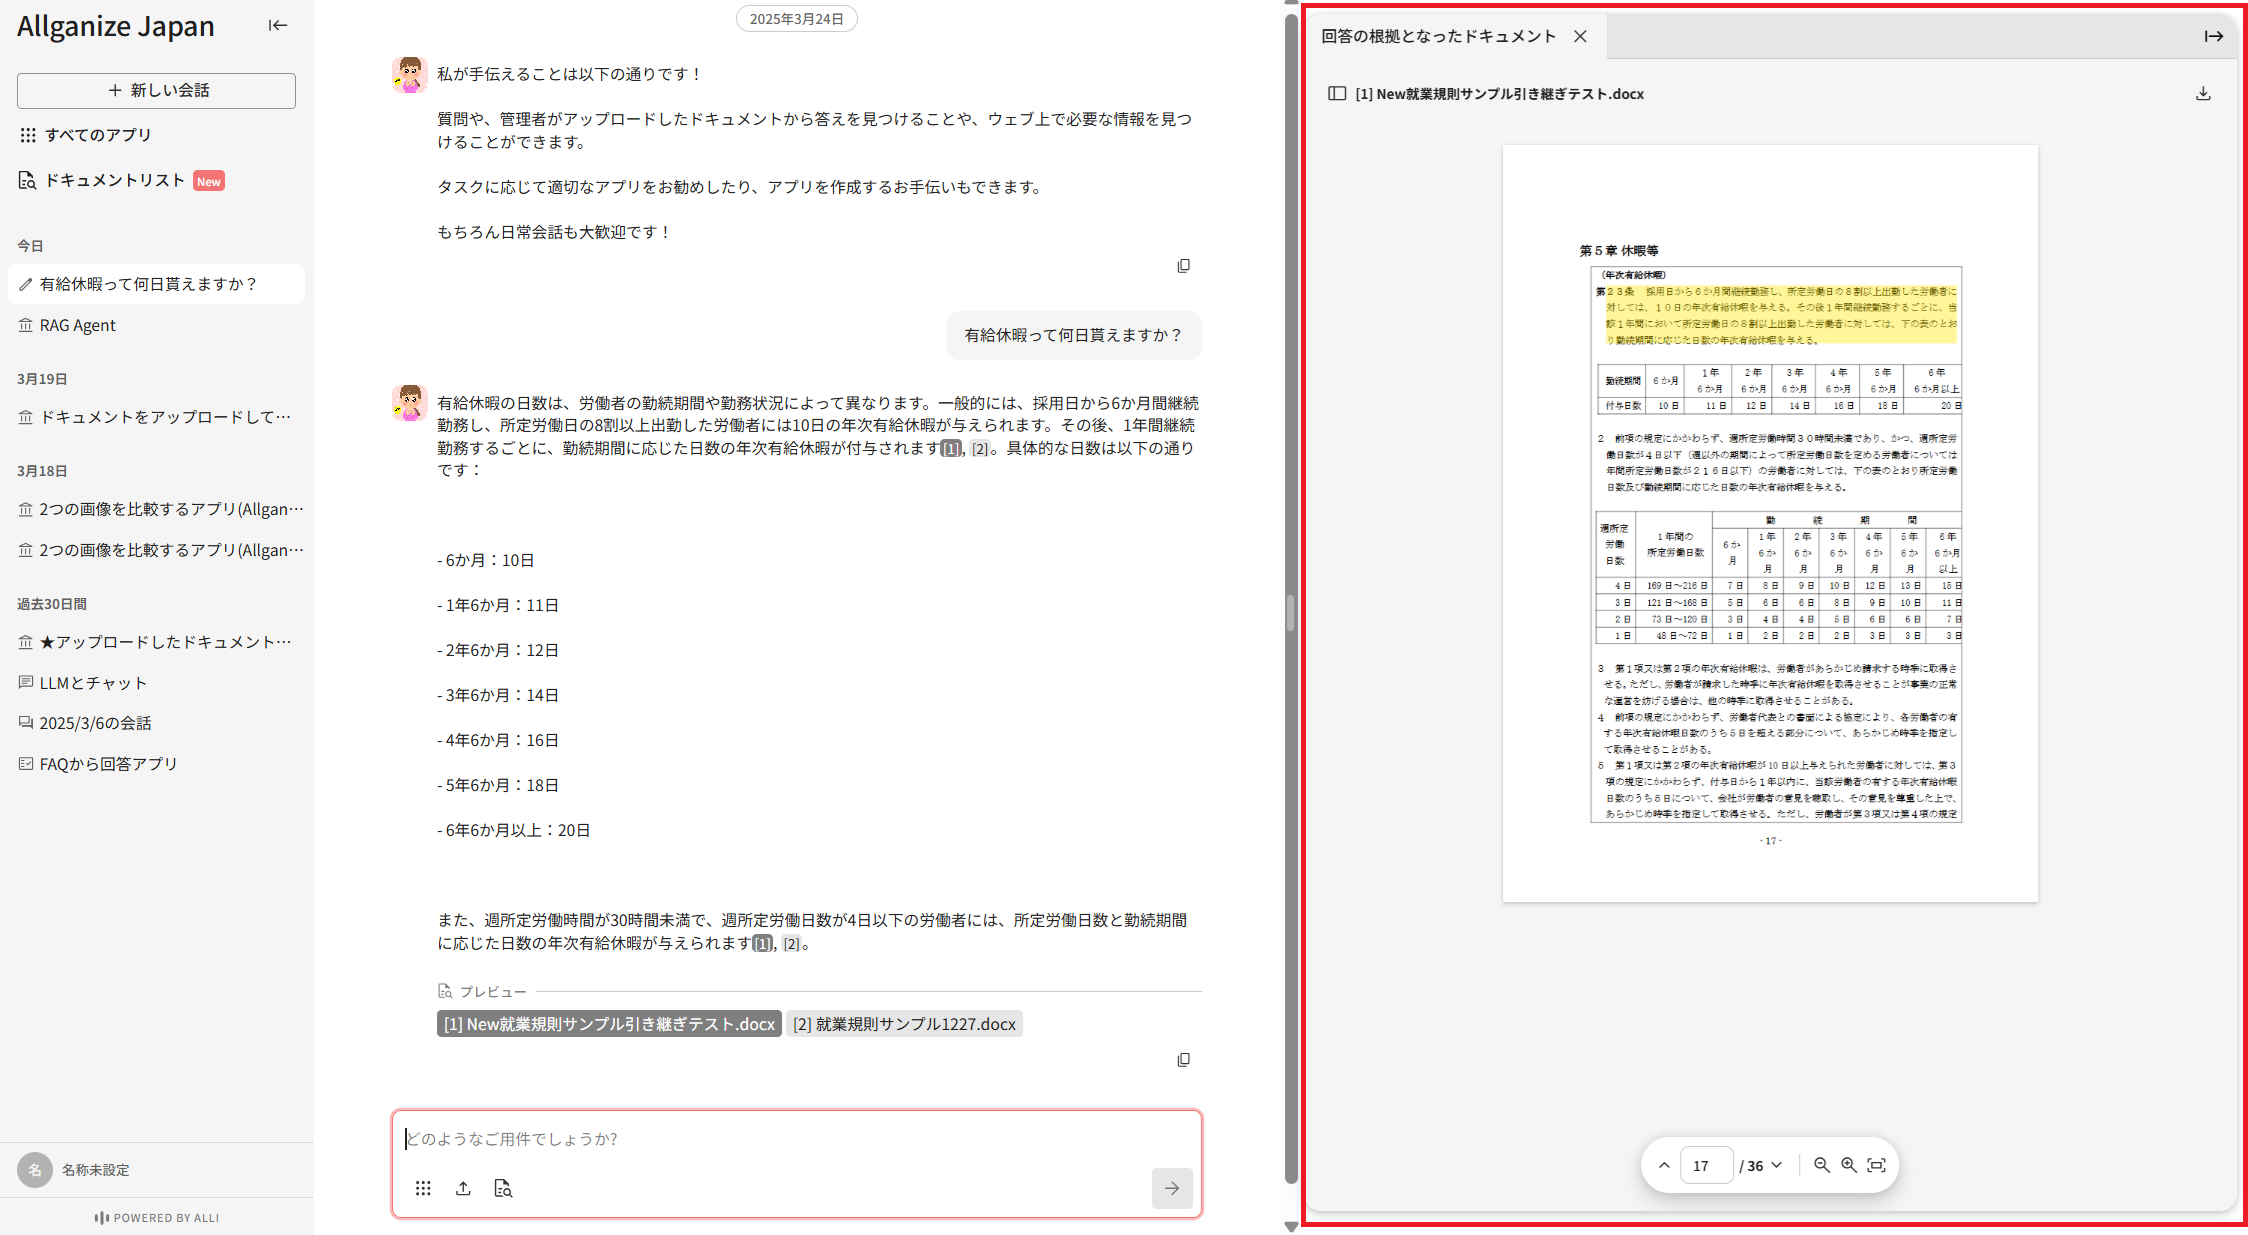The width and height of the screenshot is (2248, 1235).
Task: Select source tab [2] 就業規則サンプル1227.docx
Action: coord(904,1024)
